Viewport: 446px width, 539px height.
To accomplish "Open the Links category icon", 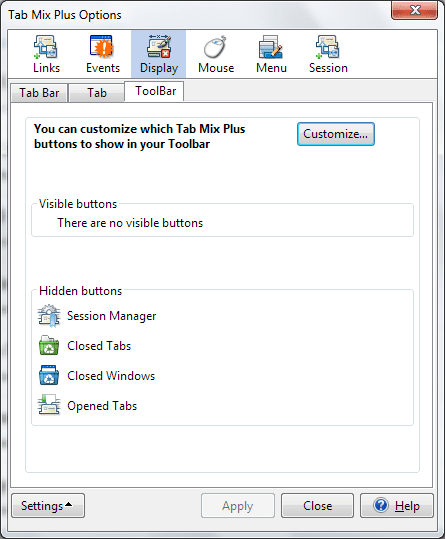I will click(46, 47).
